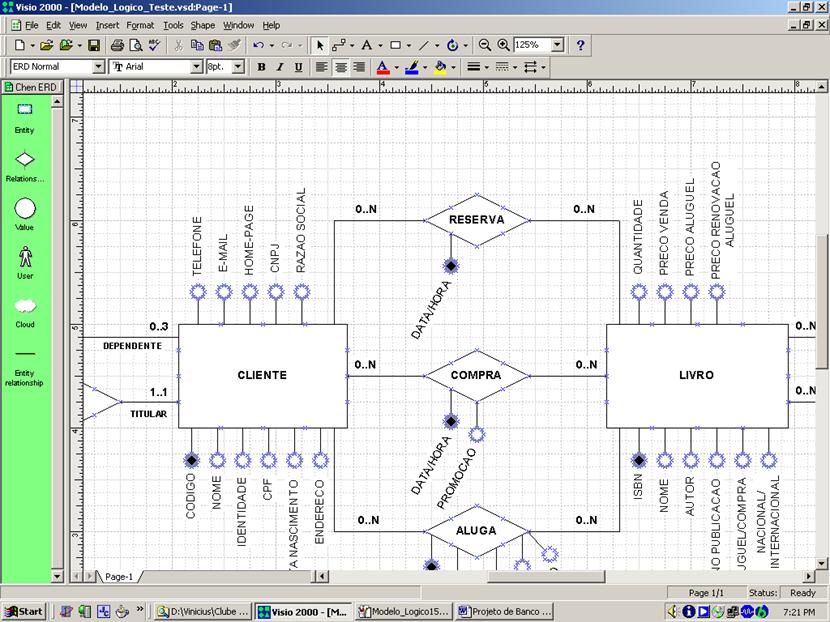Choose the Cloud shape in the stencil
The image size is (830, 622).
click(x=24, y=306)
